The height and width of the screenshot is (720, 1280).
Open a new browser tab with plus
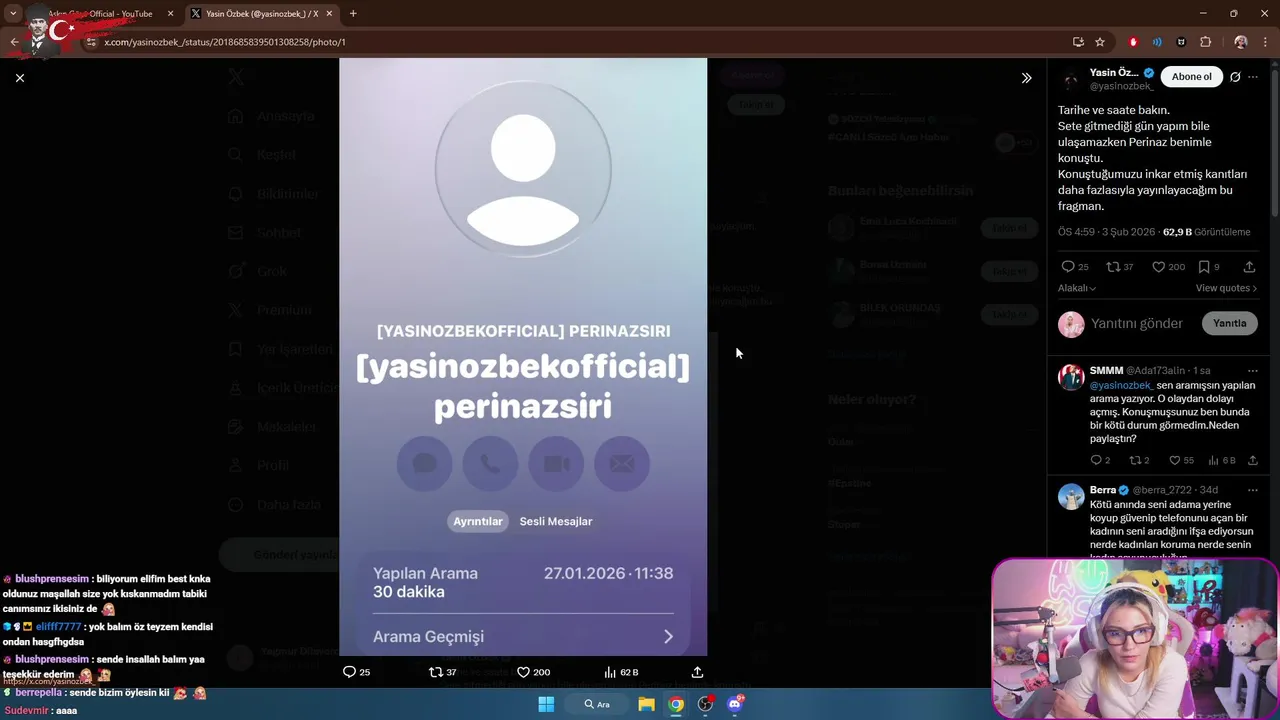(353, 14)
